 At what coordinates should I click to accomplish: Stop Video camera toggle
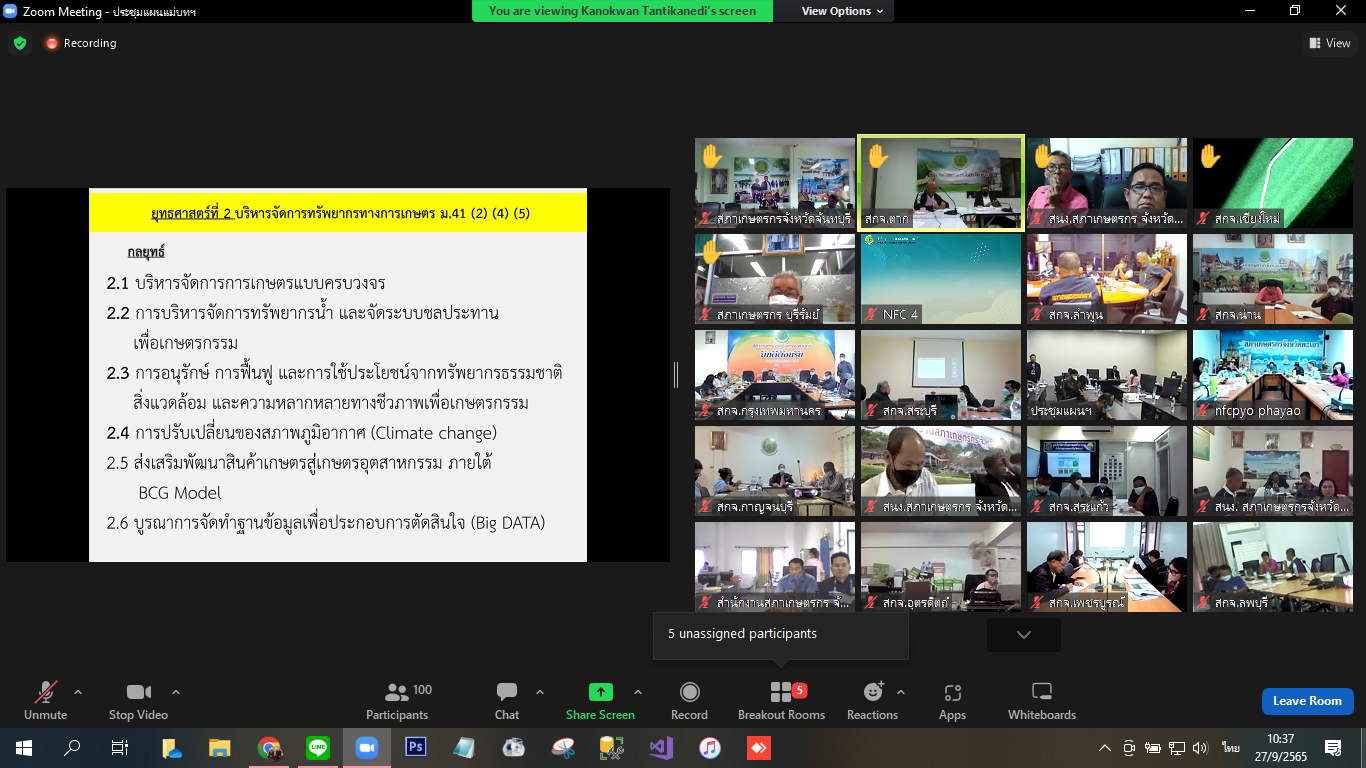pyautogui.click(x=138, y=700)
